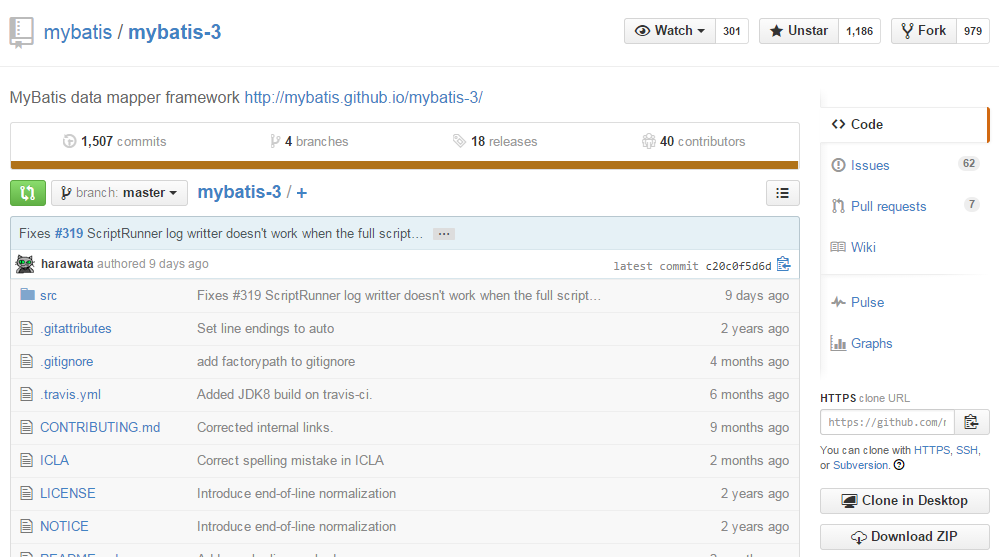Click the Graphs bar chart icon
This screenshot has height=557, width=999.
tap(838, 344)
